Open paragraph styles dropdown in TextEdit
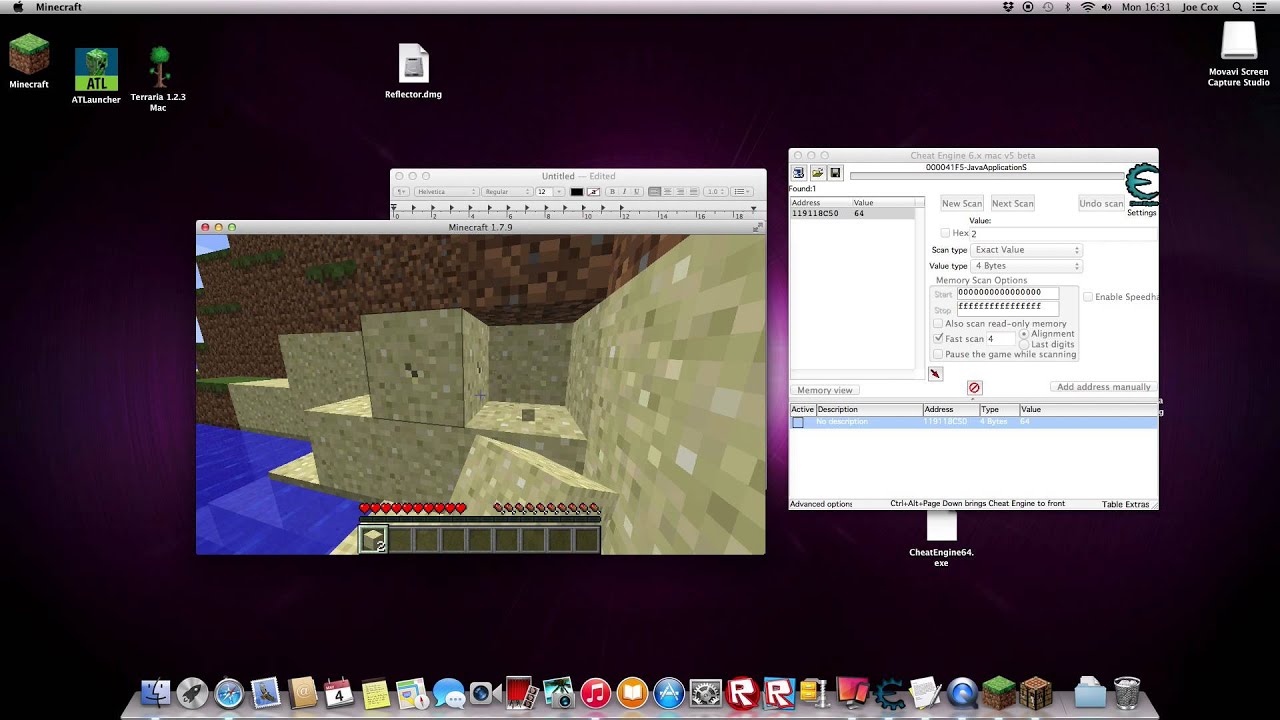 pyautogui.click(x=401, y=192)
